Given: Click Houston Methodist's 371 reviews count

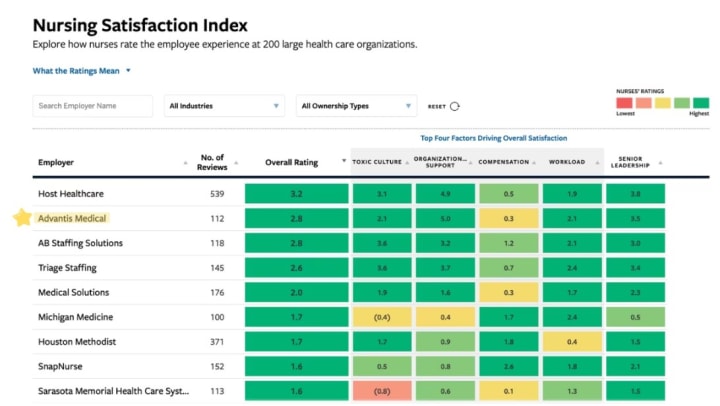Looking at the screenshot, I should (x=217, y=342).
